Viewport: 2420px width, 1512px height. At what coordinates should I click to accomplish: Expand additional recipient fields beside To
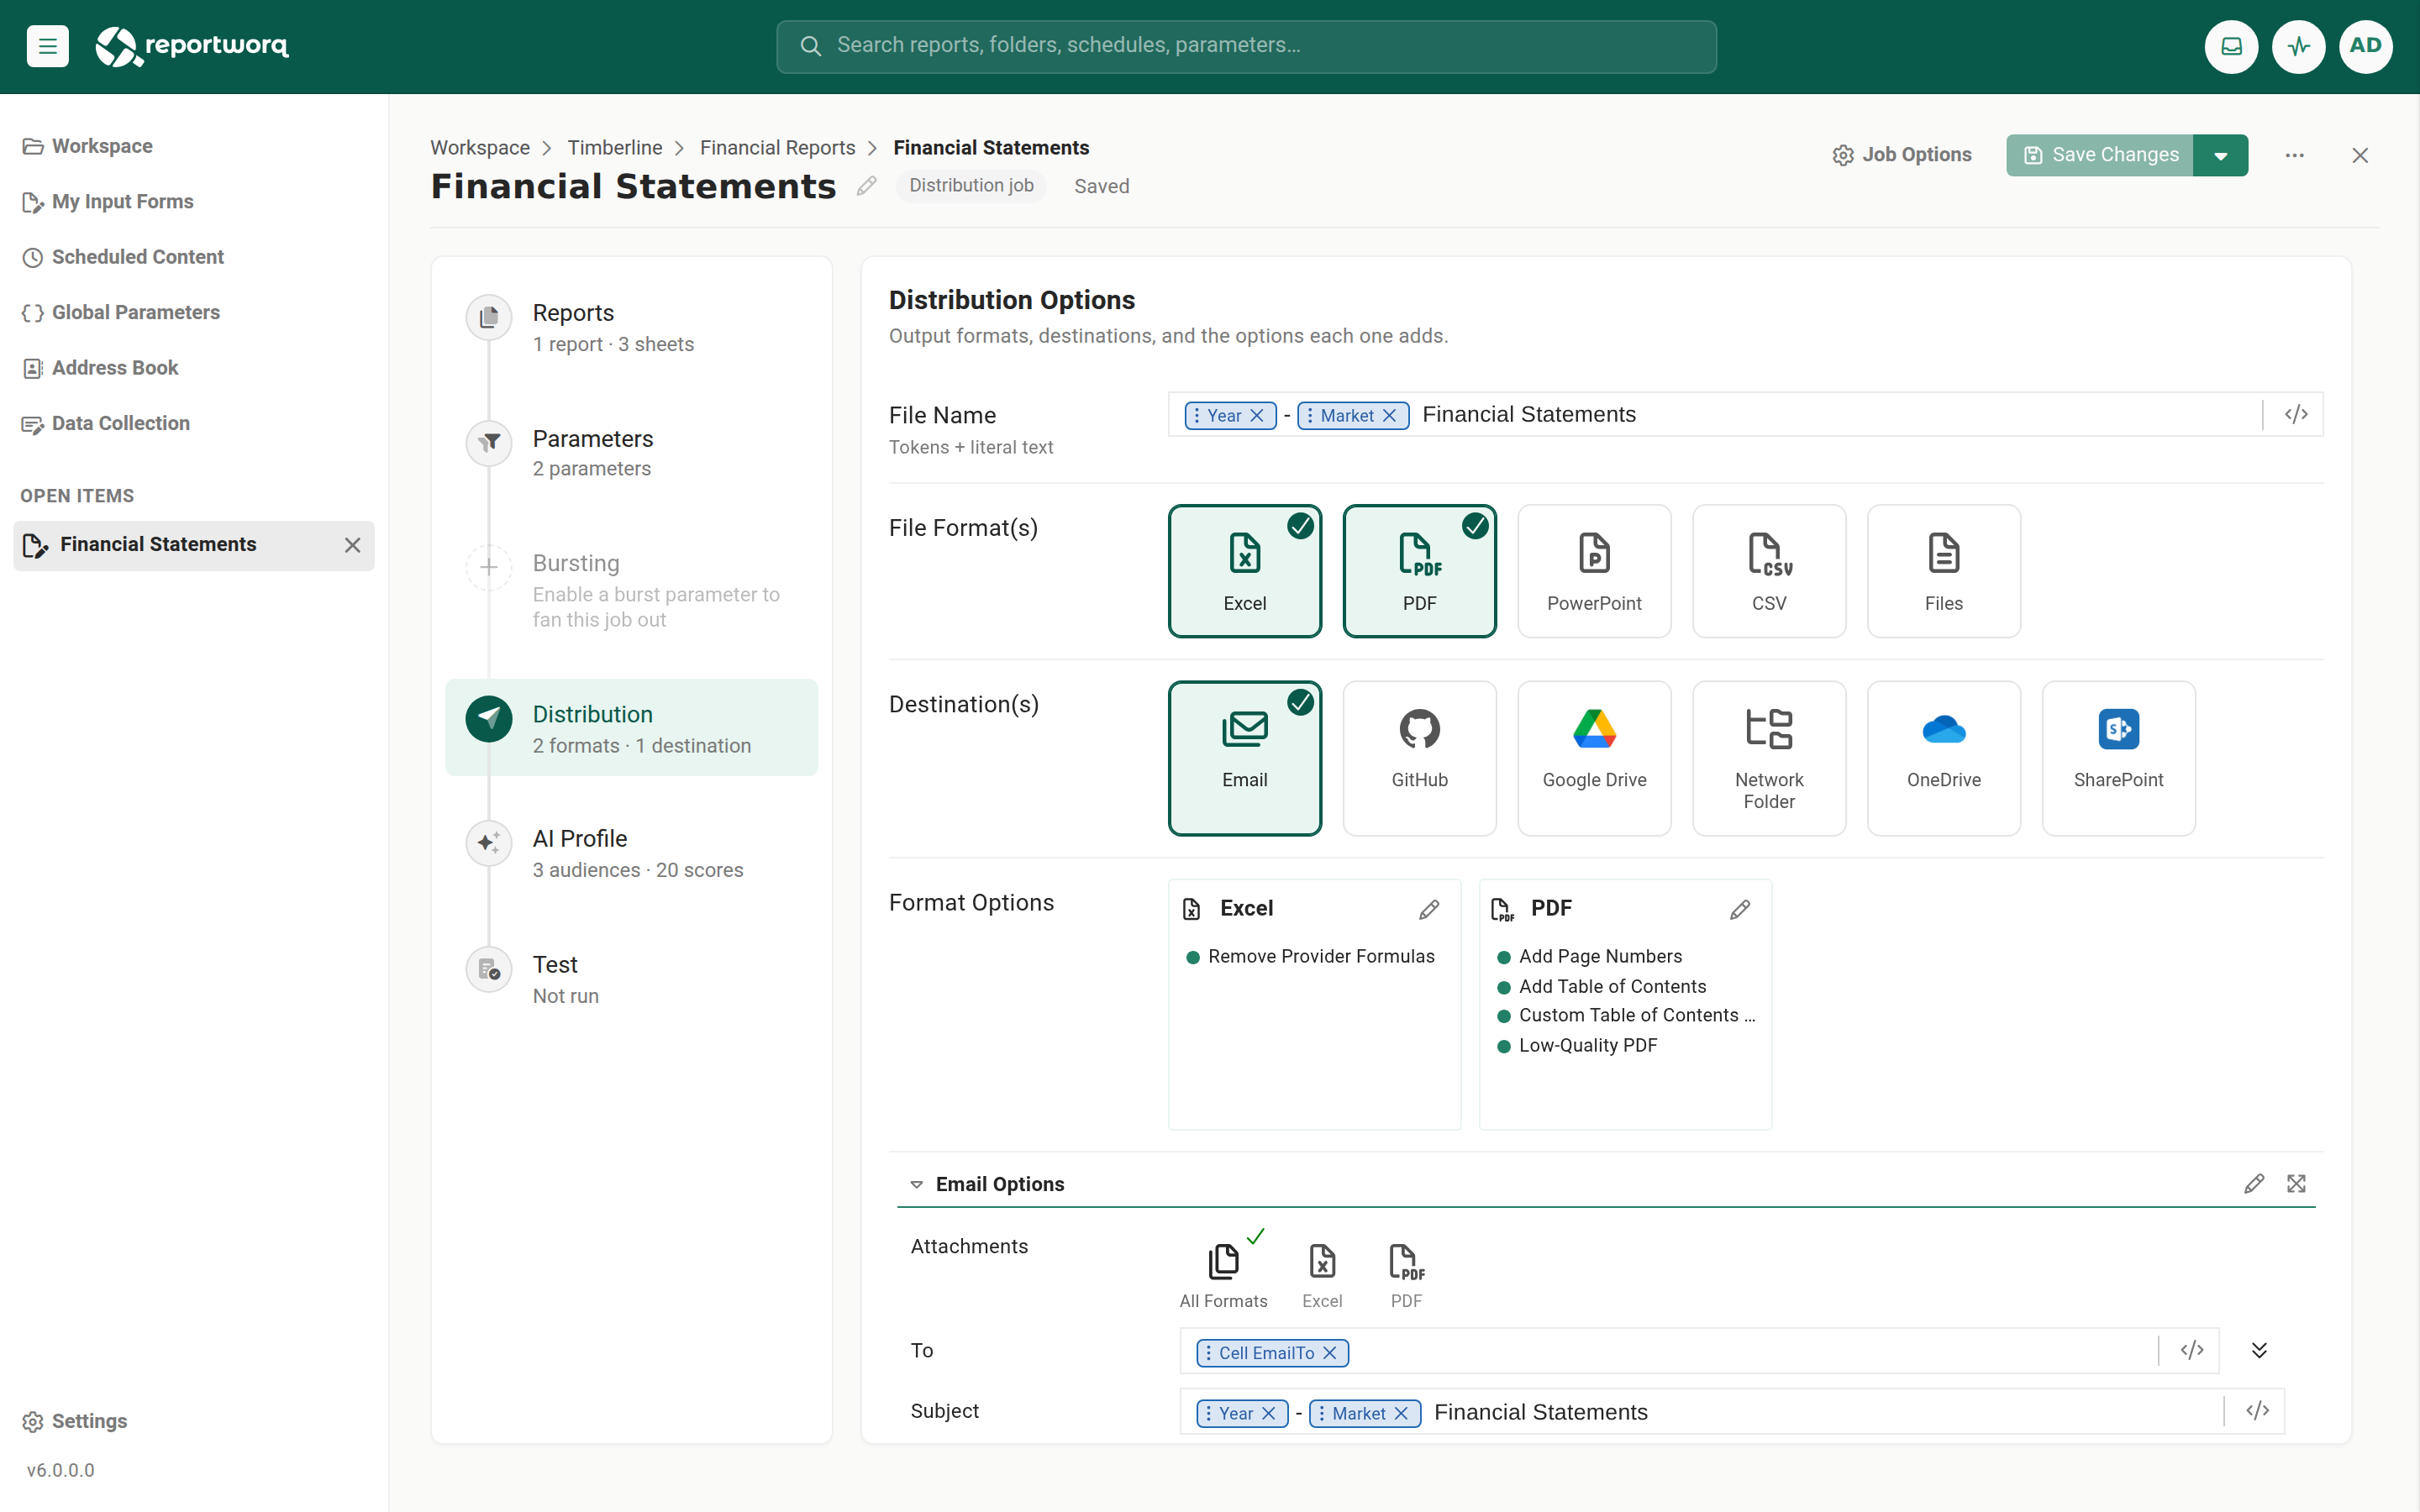tap(2258, 1350)
